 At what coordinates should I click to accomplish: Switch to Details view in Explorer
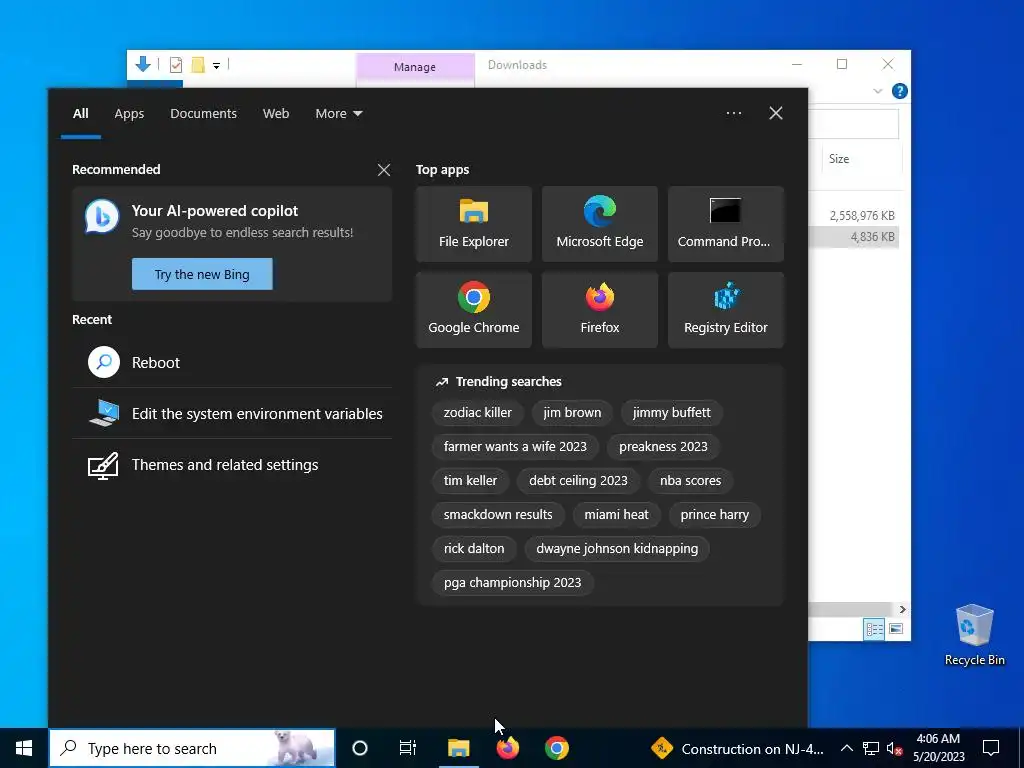[874, 630]
